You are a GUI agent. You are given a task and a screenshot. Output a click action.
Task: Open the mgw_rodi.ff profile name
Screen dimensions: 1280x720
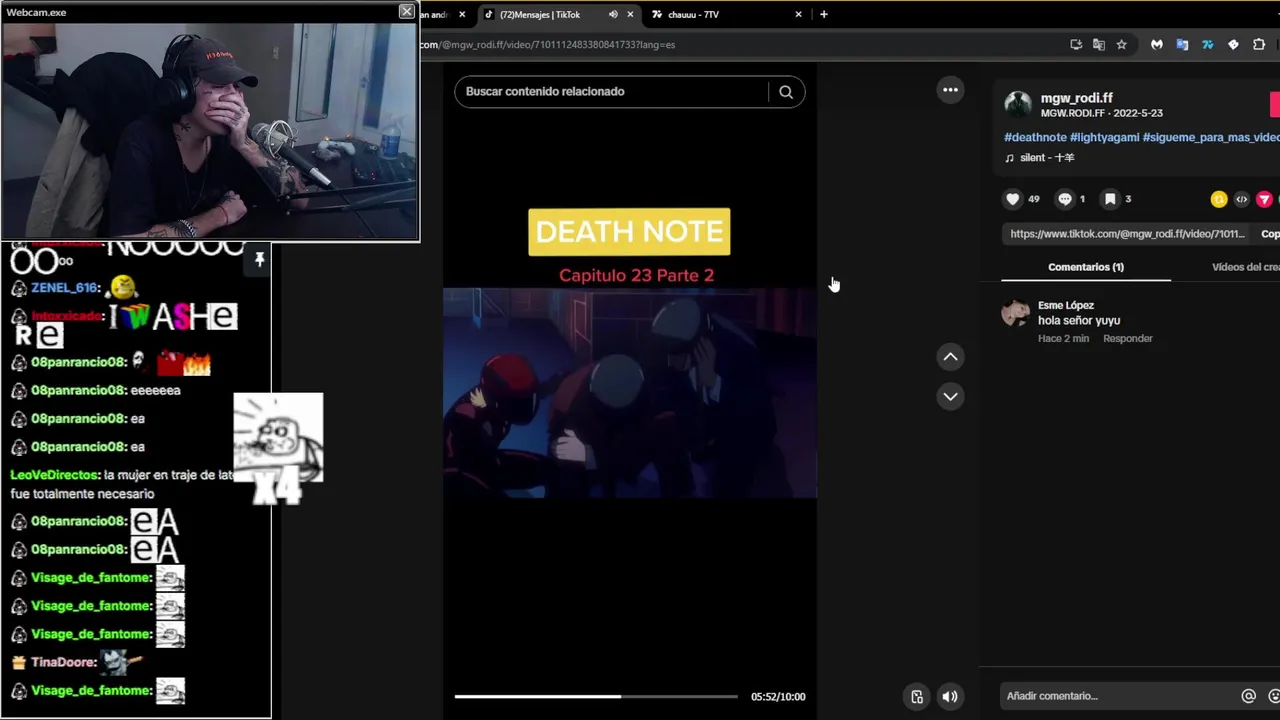[1076, 98]
